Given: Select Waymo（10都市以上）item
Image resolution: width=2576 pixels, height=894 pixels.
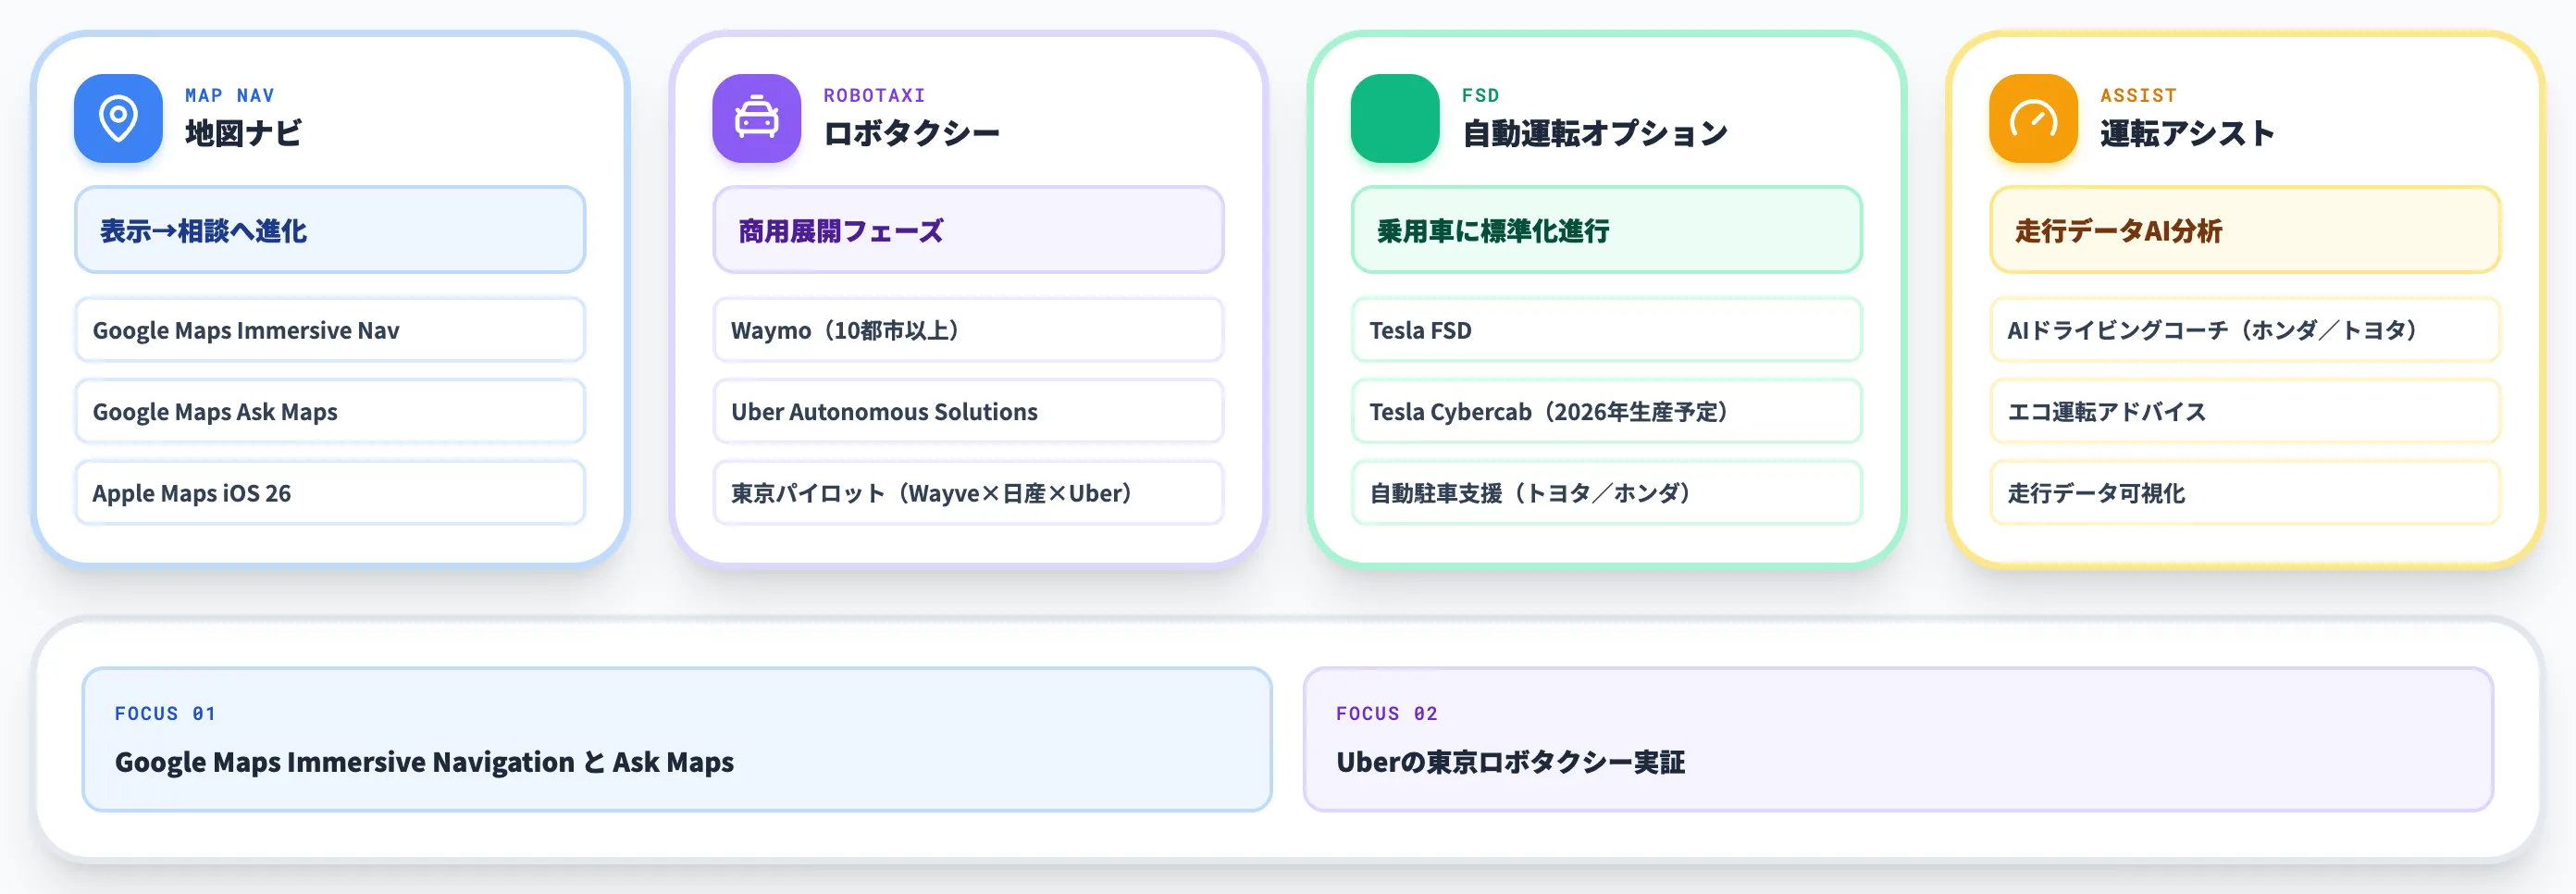Looking at the screenshot, I should point(968,330).
